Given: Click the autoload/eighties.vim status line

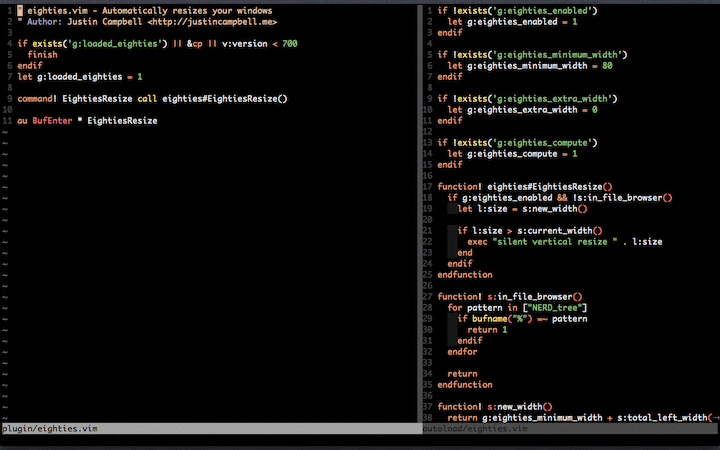Looking at the screenshot, I should coord(571,429).
